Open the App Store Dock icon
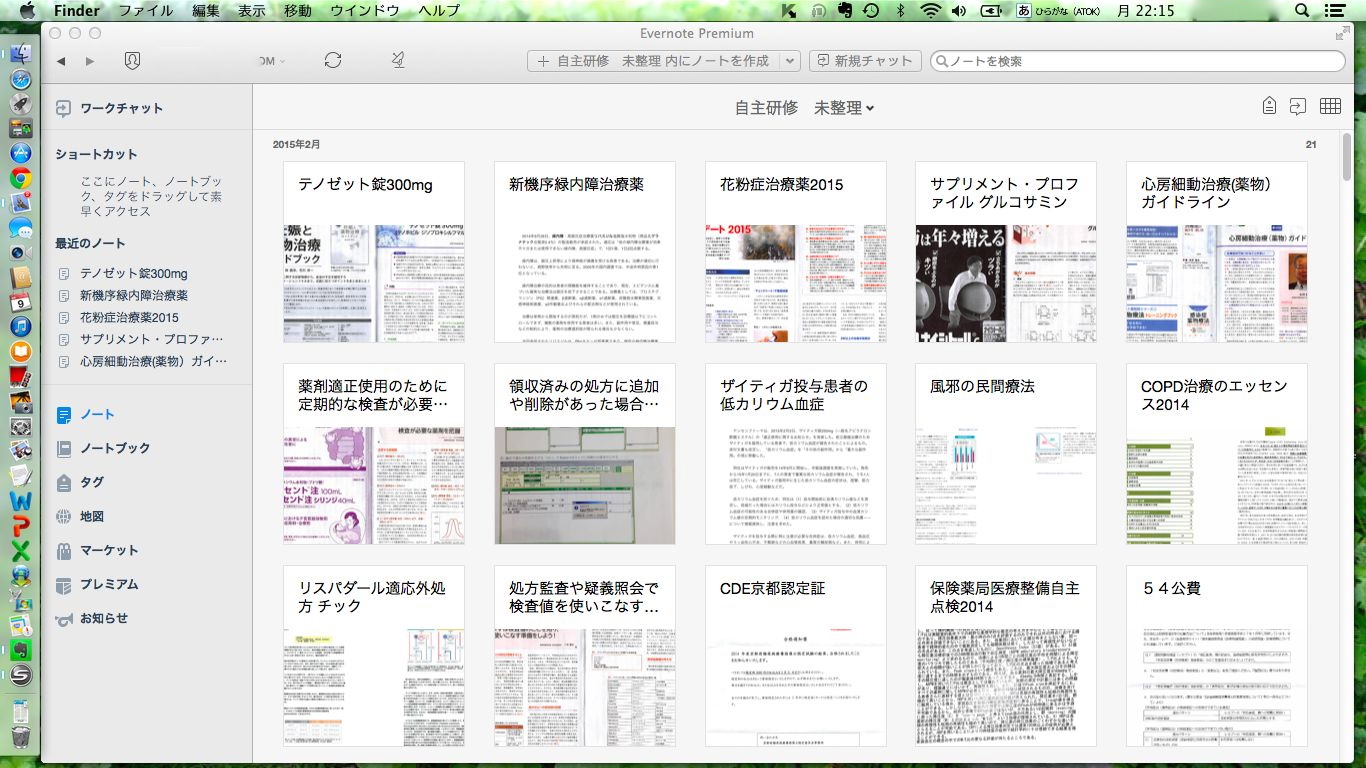Image resolution: width=1366 pixels, height=768 pixels. click(20, 153)
